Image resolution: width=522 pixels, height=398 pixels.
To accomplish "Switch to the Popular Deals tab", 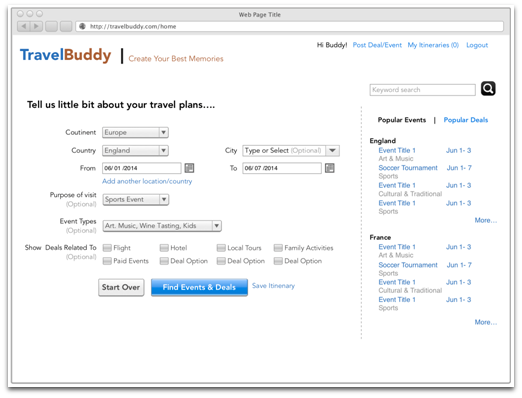I will coord(466,120).
